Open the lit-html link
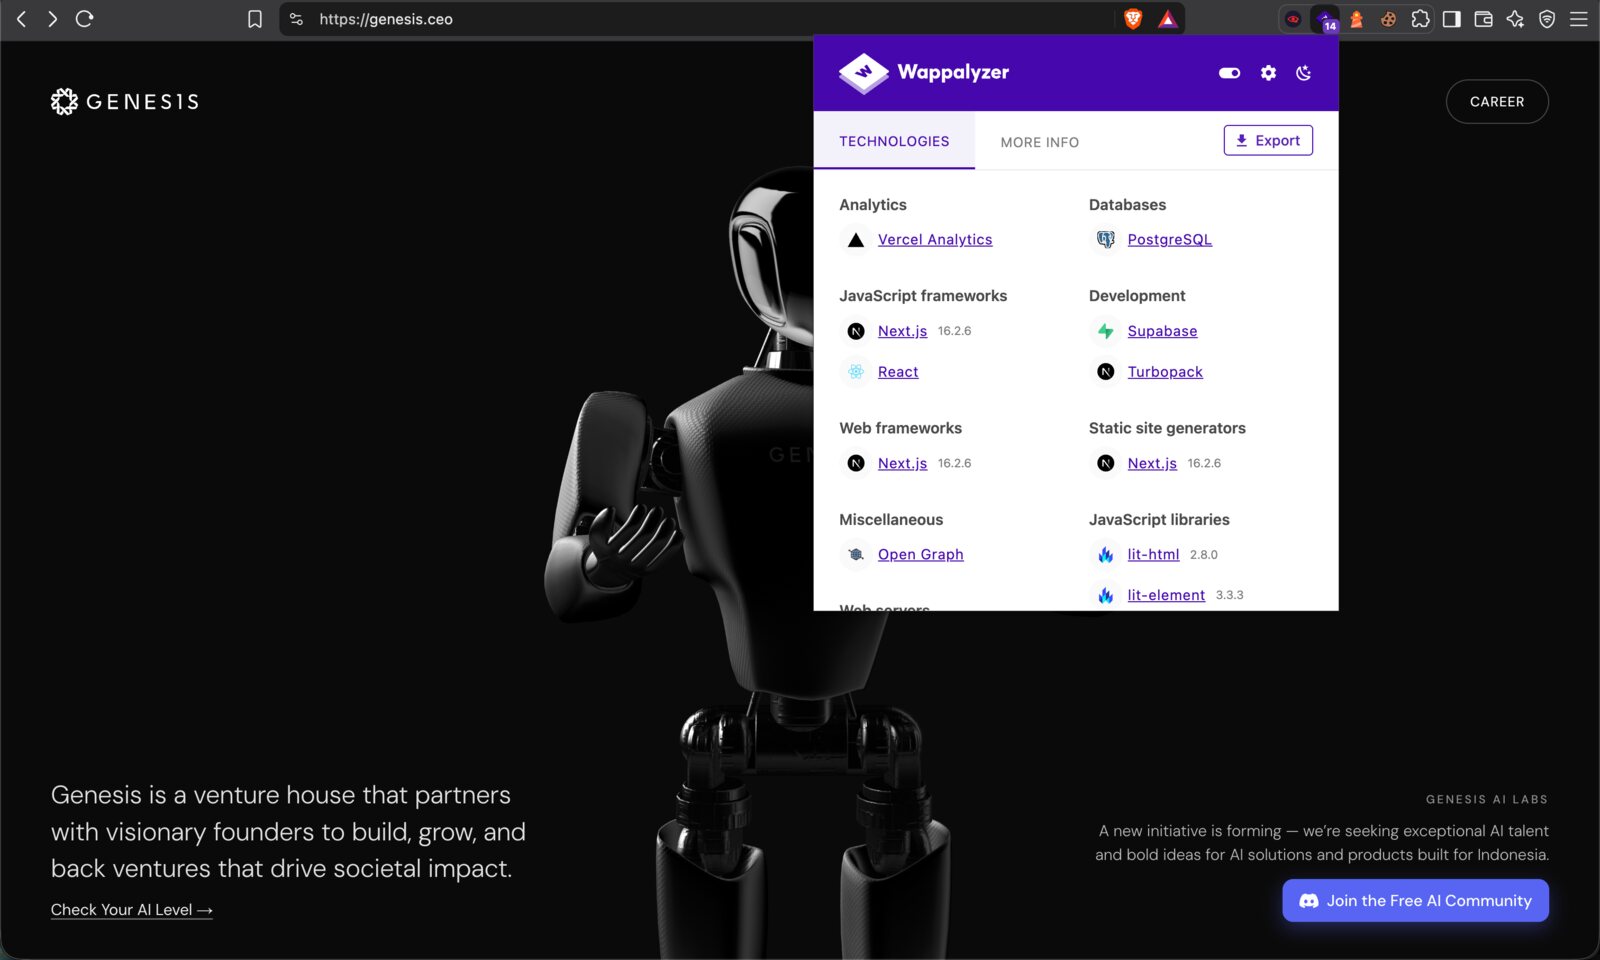1600x960 pixels. (1153, 555)
